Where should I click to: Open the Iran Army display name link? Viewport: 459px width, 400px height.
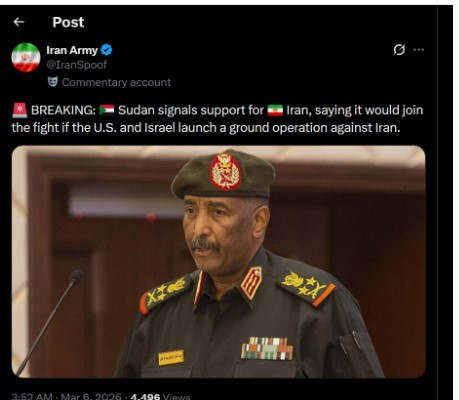tap(72, 50)
